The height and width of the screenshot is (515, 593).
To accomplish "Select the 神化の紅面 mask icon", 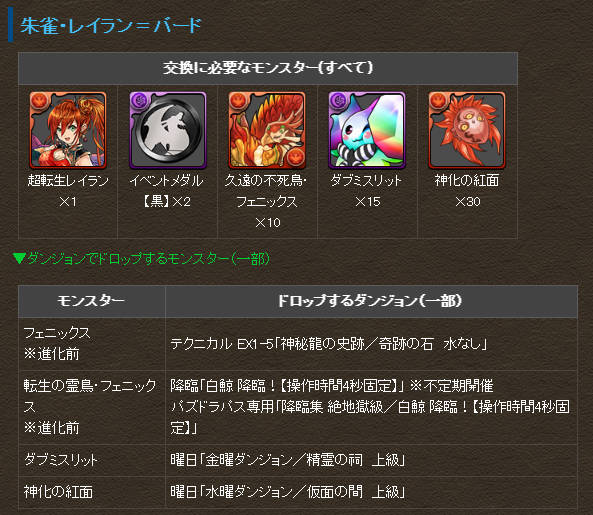I will click(467, 130).
